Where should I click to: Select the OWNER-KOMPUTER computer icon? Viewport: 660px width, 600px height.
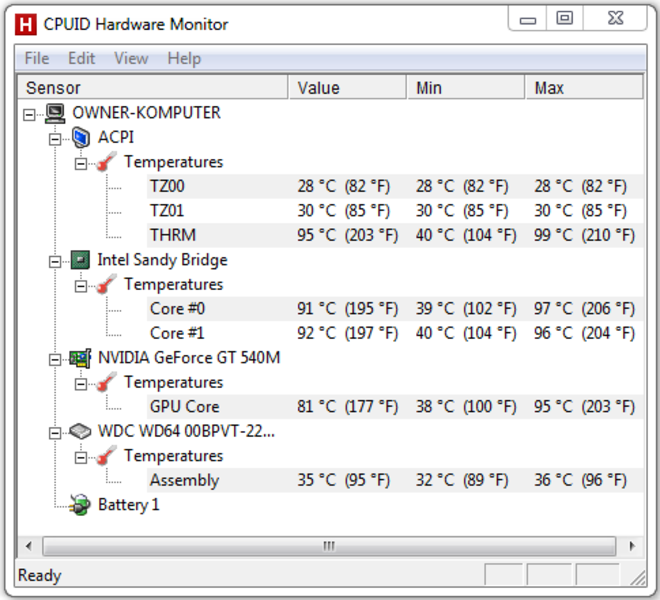(55, 113)
